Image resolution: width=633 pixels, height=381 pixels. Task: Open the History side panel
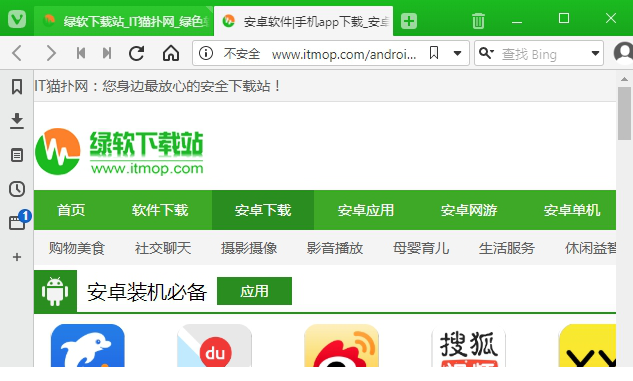17,189
